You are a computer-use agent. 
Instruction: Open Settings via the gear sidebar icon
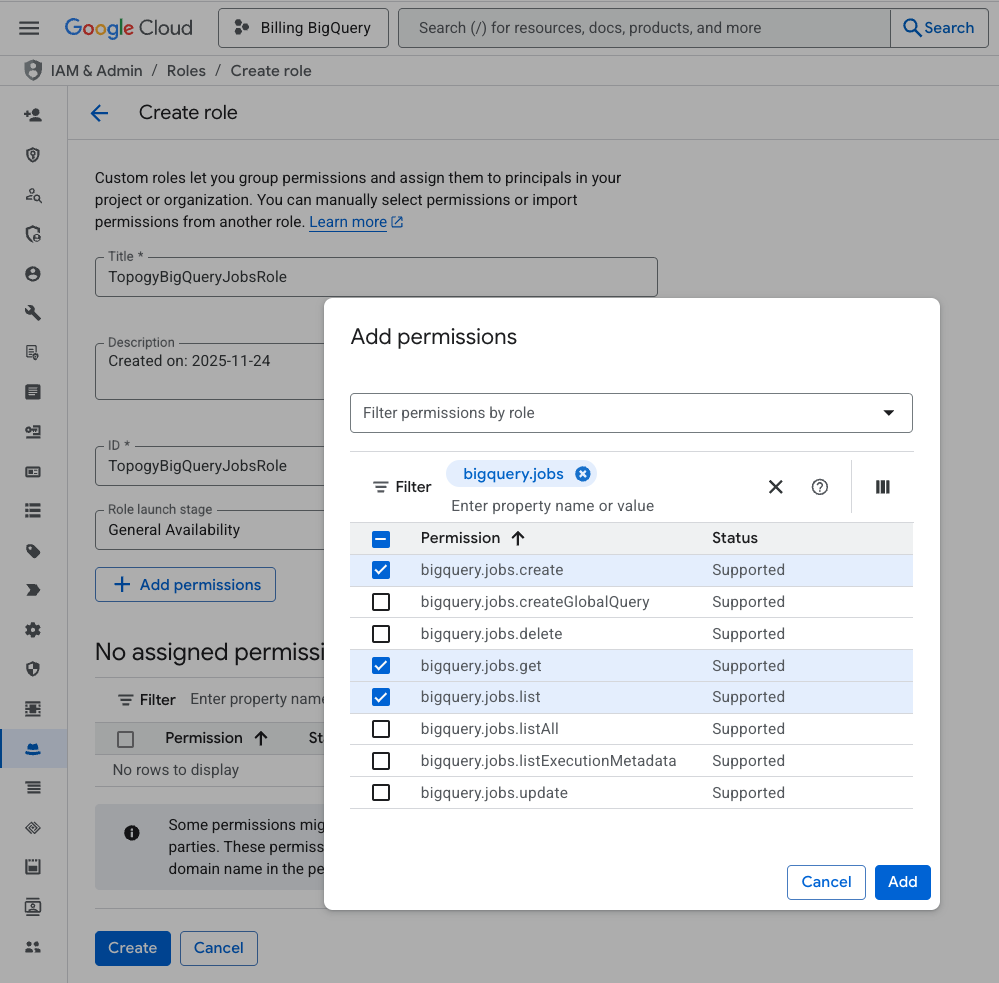(32, 629)
